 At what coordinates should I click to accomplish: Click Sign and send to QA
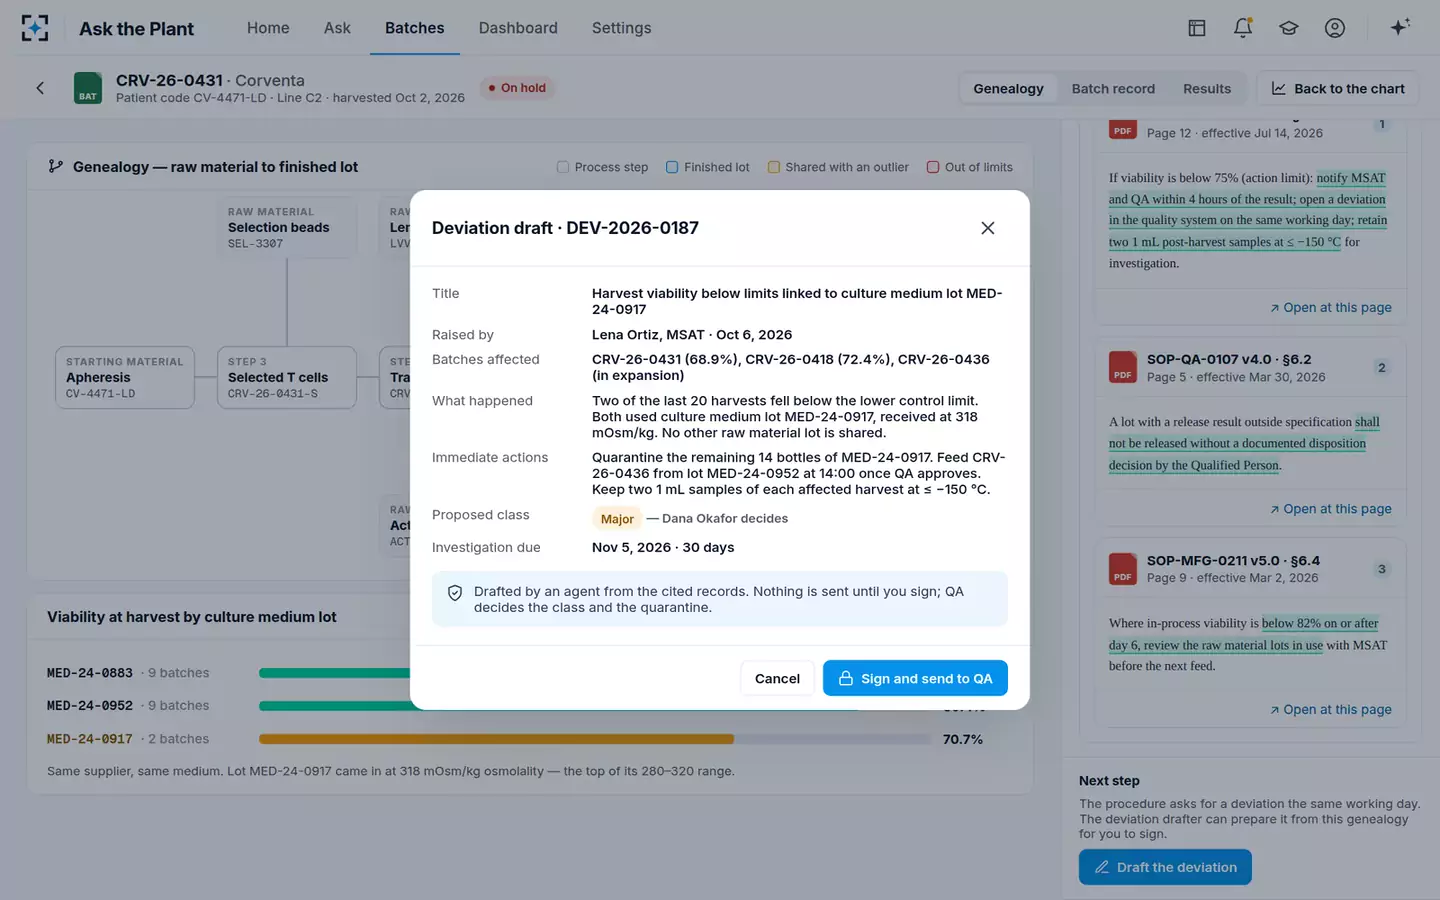pyautogui.click(x=915, y=678)
